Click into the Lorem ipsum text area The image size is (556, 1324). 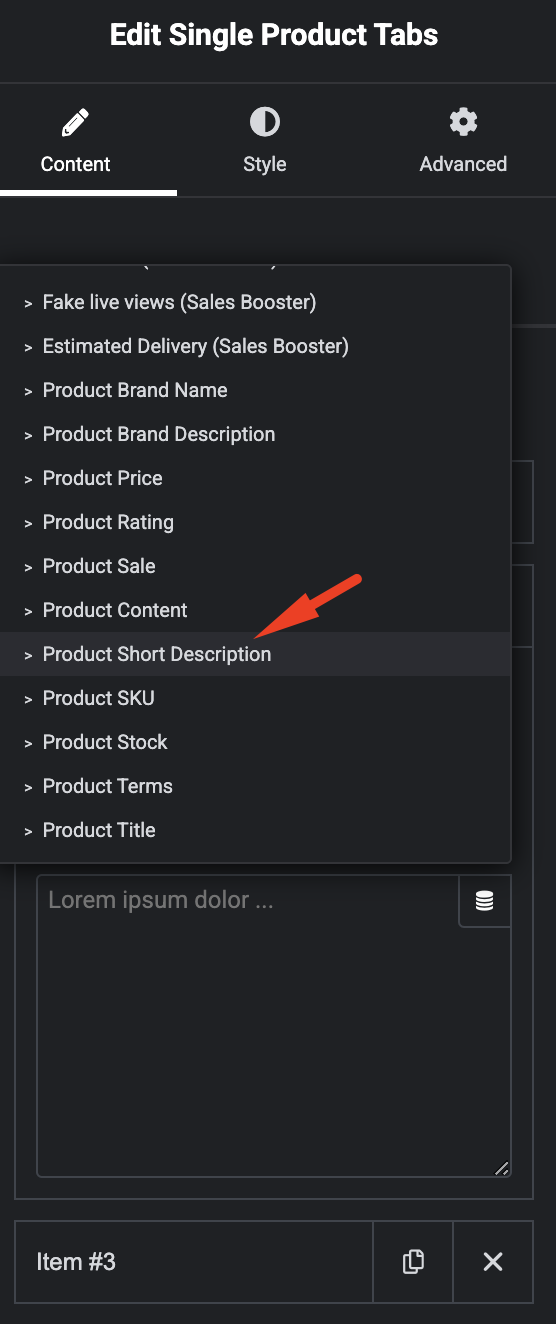click(x=248, y=1026)
